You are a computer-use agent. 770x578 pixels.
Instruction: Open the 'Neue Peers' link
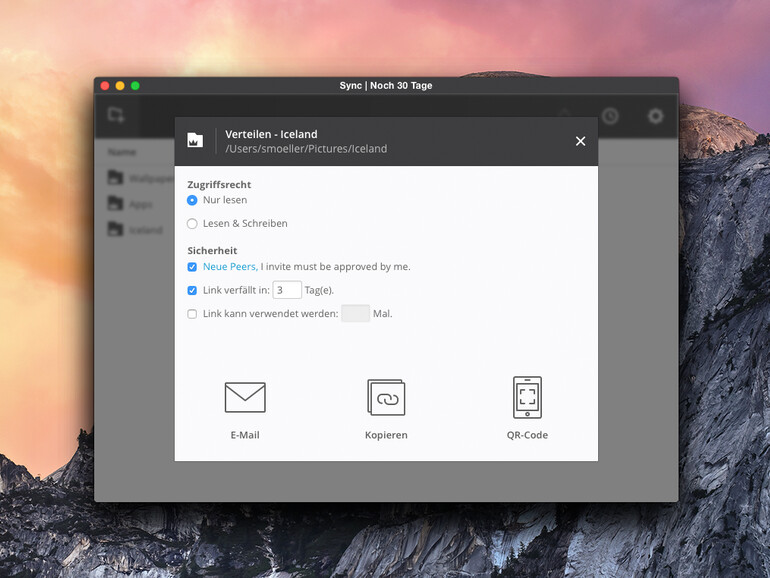pyautogui.click(x=230, y=267)
